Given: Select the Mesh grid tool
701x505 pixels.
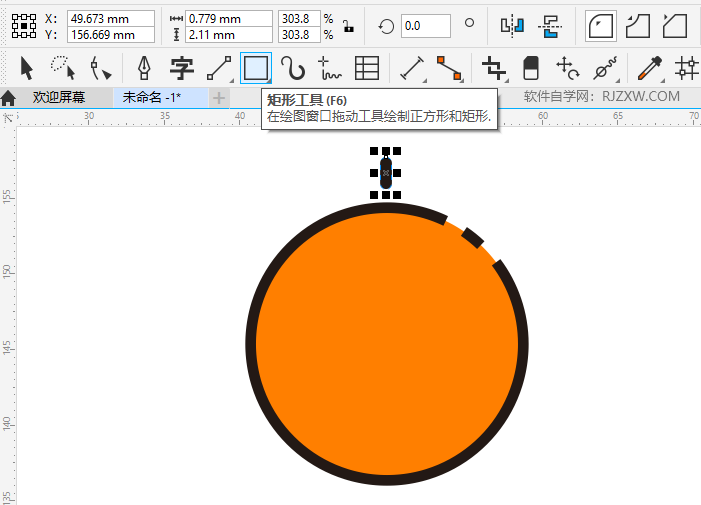Looking at the screenshot, I should (687, 68).
